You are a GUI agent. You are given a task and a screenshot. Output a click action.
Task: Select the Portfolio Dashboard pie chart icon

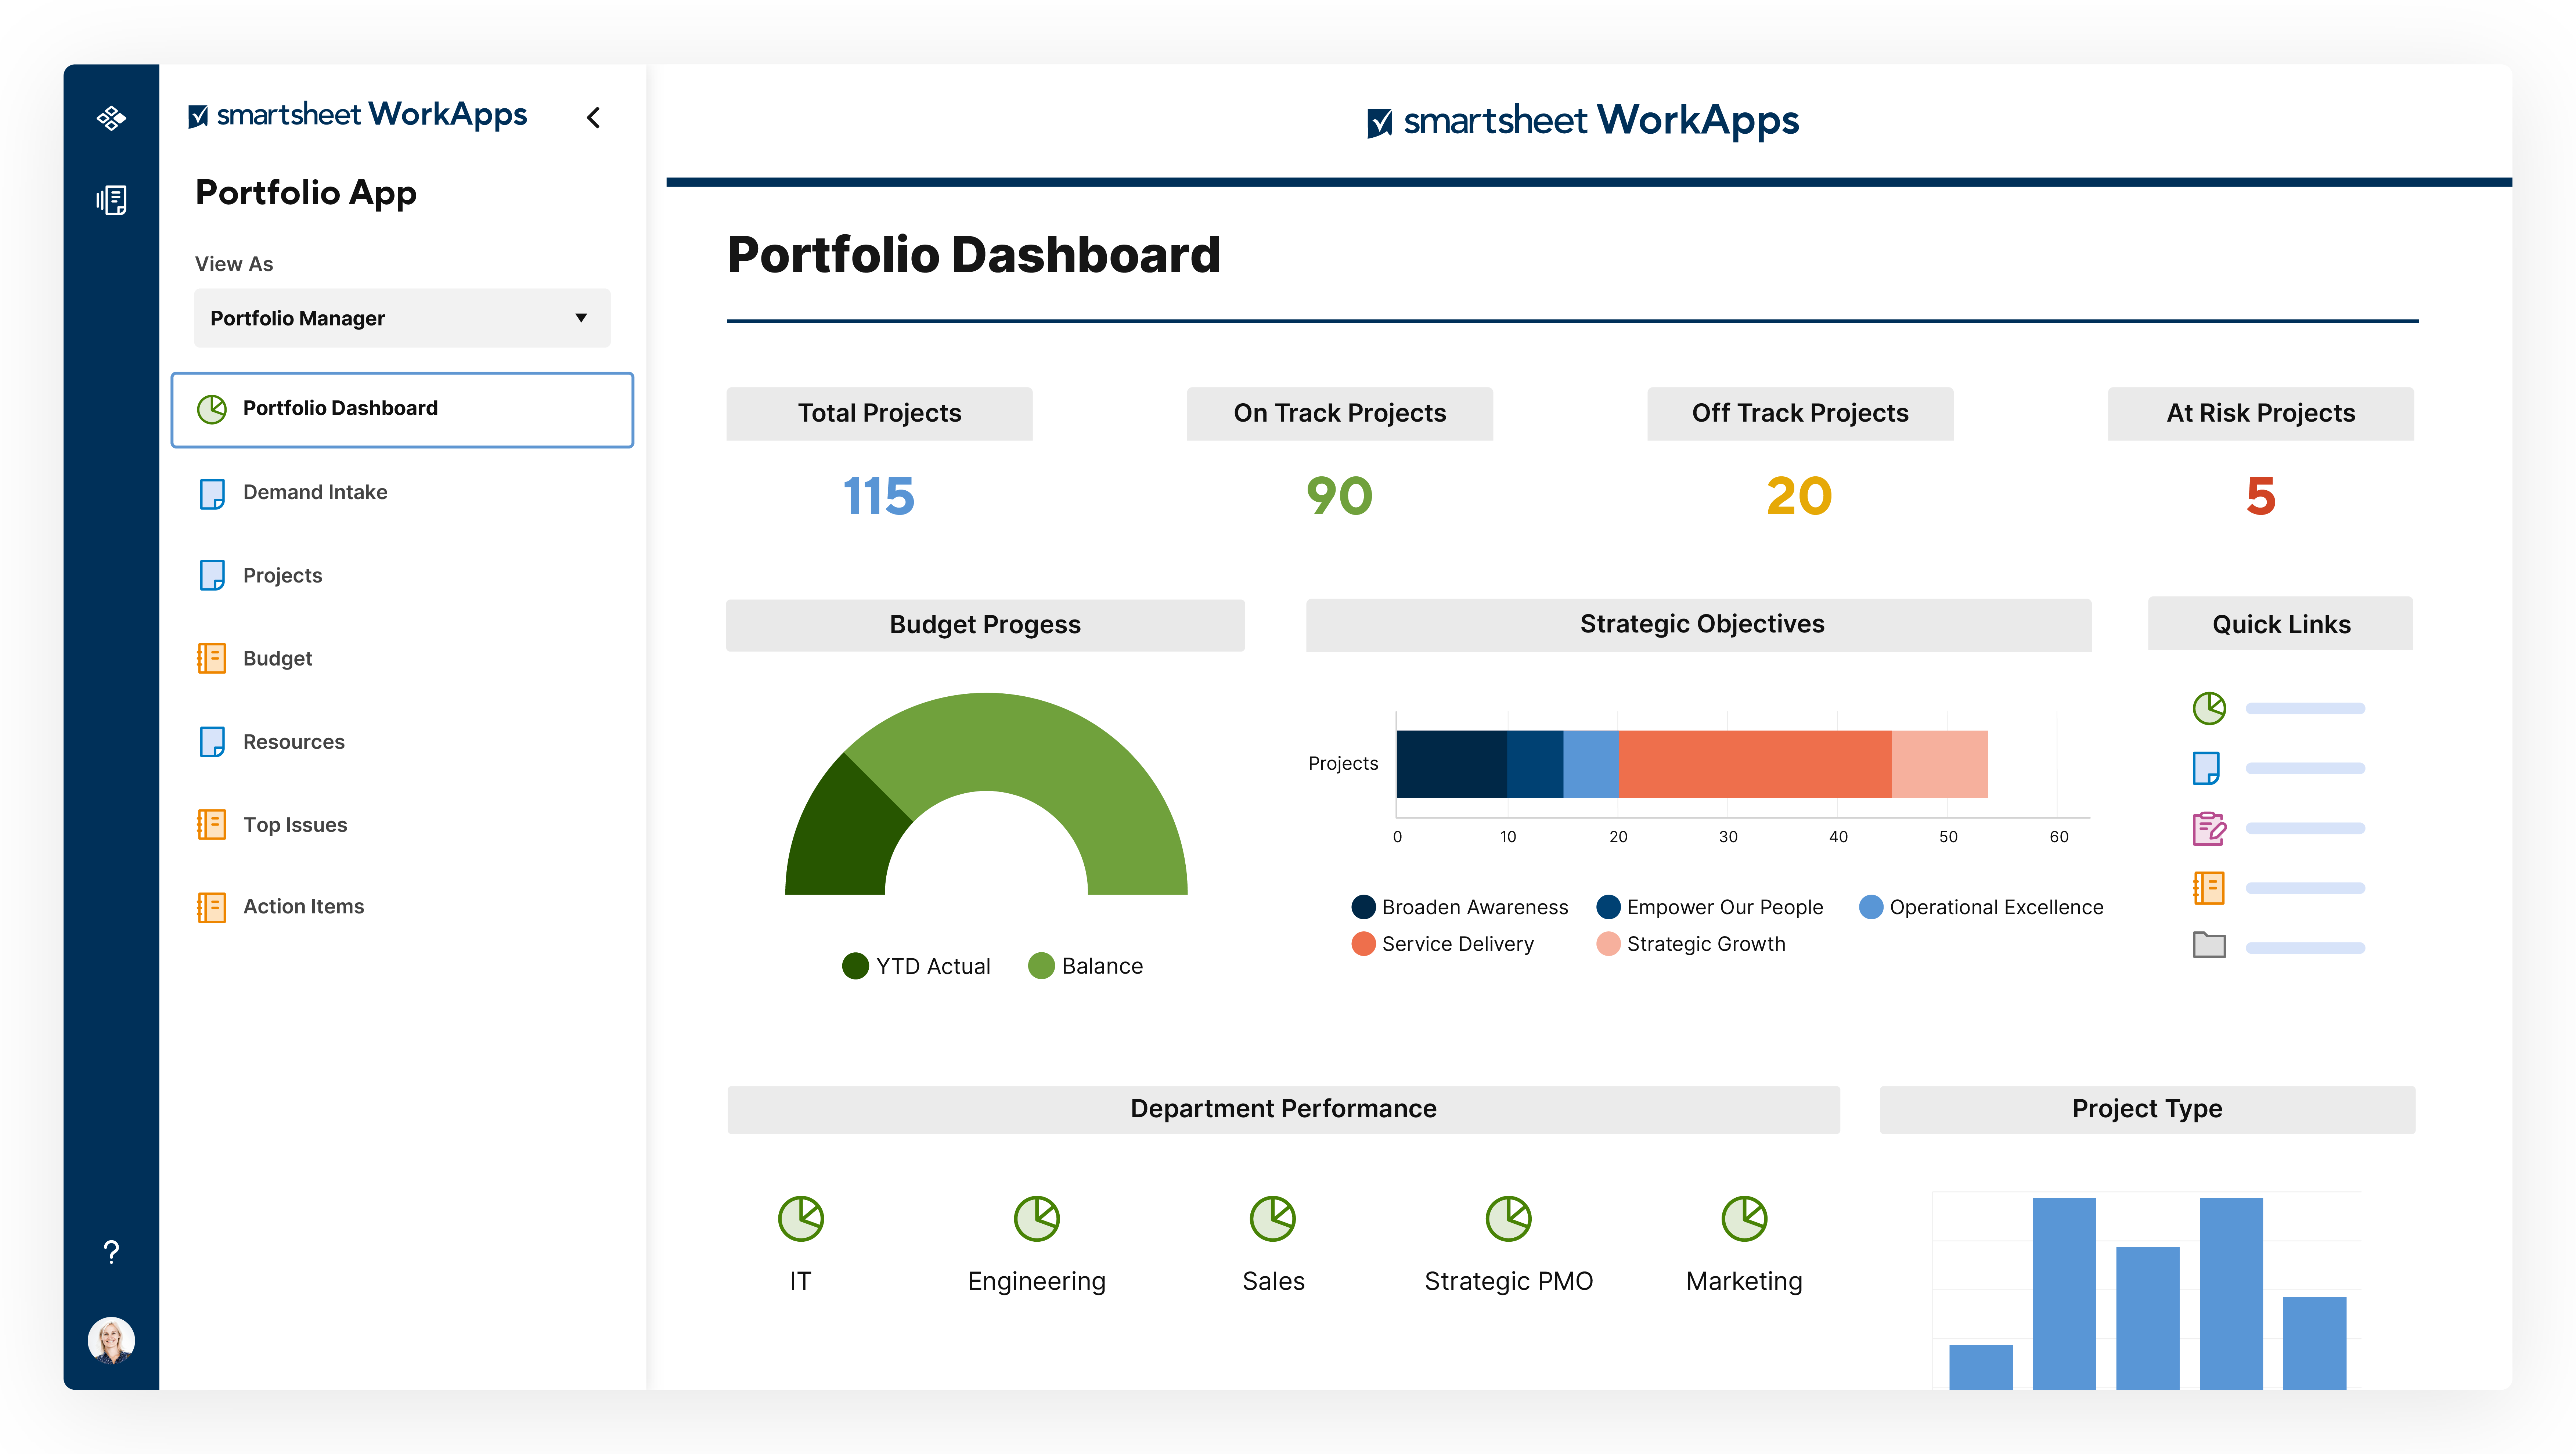(x=213, y=408)
